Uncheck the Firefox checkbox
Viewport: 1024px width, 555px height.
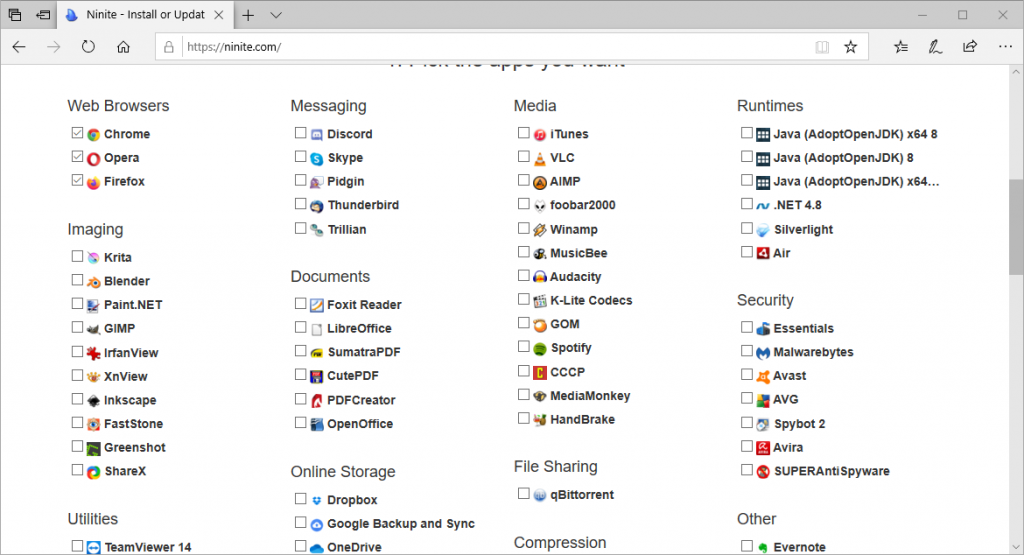77,180
